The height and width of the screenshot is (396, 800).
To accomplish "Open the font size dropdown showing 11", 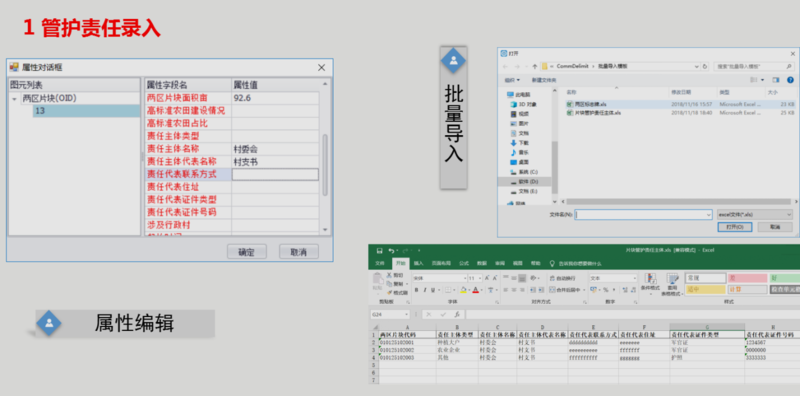I will [x=480, y=278].
